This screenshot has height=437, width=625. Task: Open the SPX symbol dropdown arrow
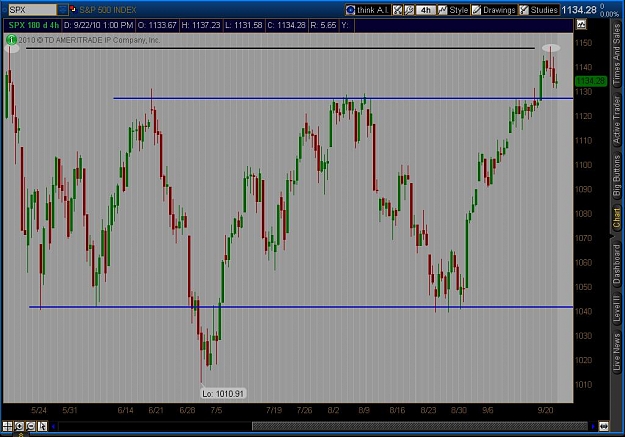[x=63, y=10]
